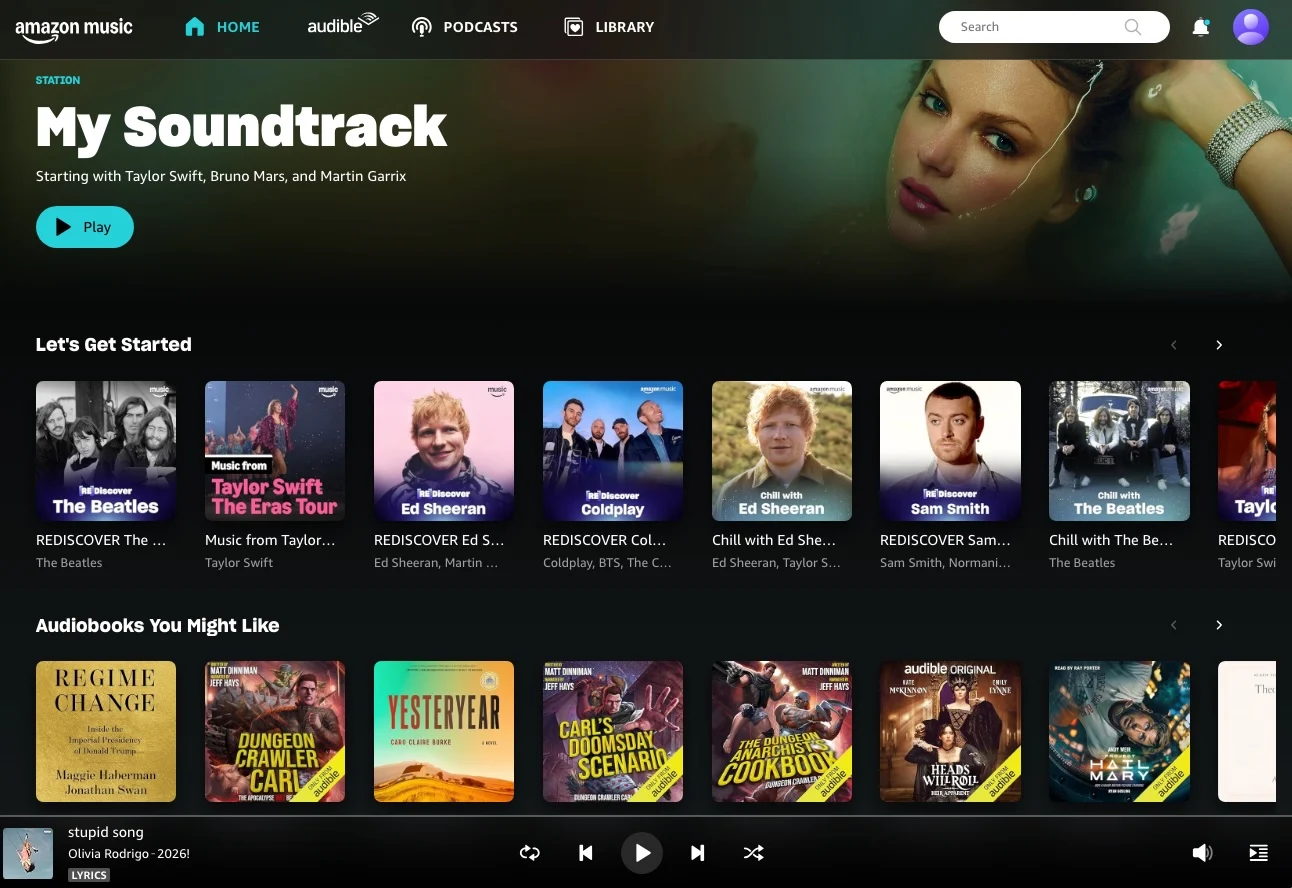Open Heads Will Roll audiobook cover
Image resolution: width=1292 pixels, height=888 pixels.
[x=950, y=731]
